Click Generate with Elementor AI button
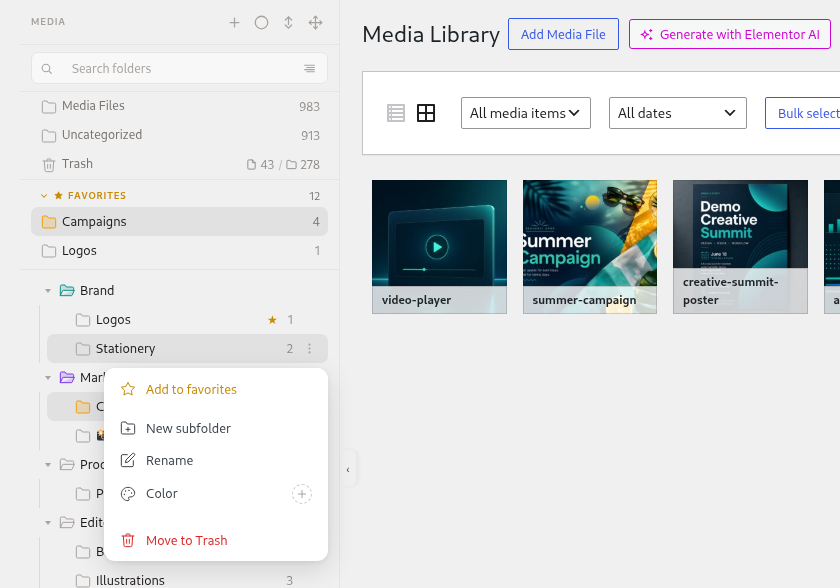840x588 pixels. [730, 34]
